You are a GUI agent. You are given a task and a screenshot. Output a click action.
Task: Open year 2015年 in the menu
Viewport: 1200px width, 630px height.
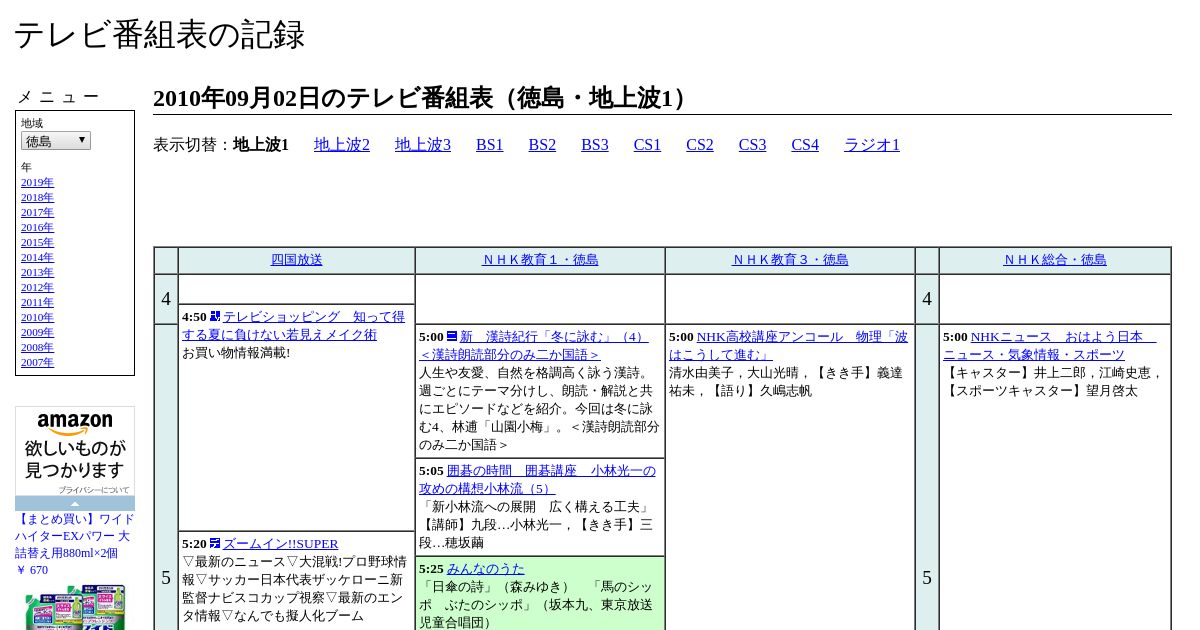pyautogui.click(x=37, y=242)
